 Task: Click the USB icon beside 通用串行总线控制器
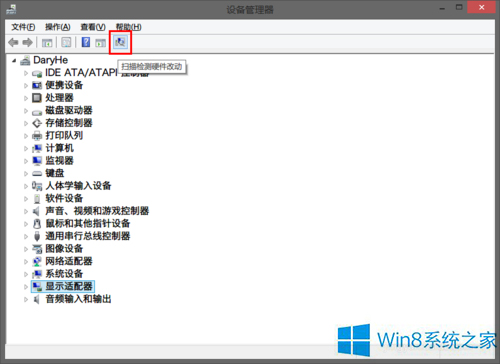tap(37, 236)
